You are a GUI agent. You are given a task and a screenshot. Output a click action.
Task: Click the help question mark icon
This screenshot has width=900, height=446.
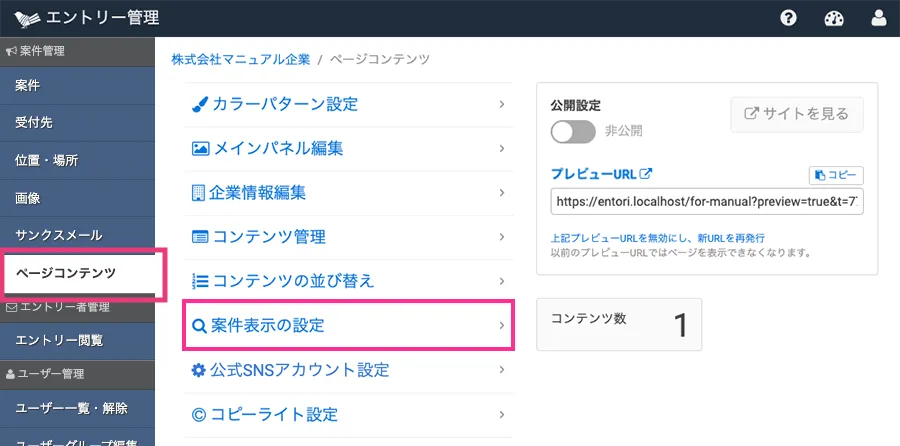tap(788, 18)
